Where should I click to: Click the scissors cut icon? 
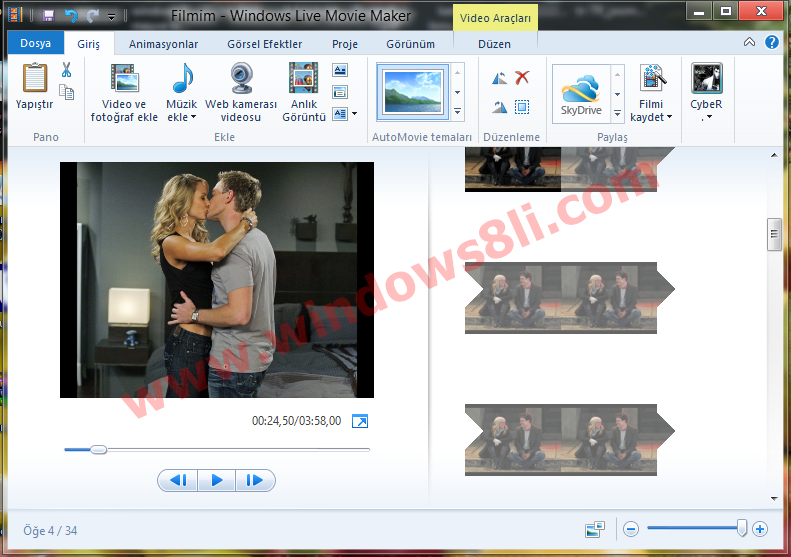66,70
